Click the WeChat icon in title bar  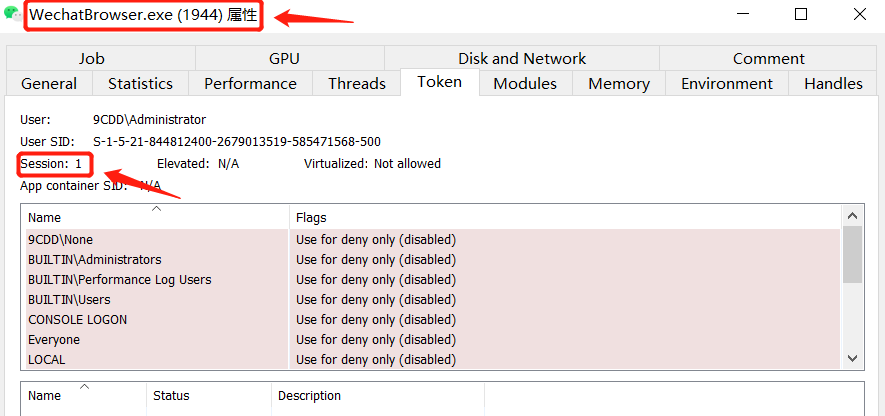(12, 13)
